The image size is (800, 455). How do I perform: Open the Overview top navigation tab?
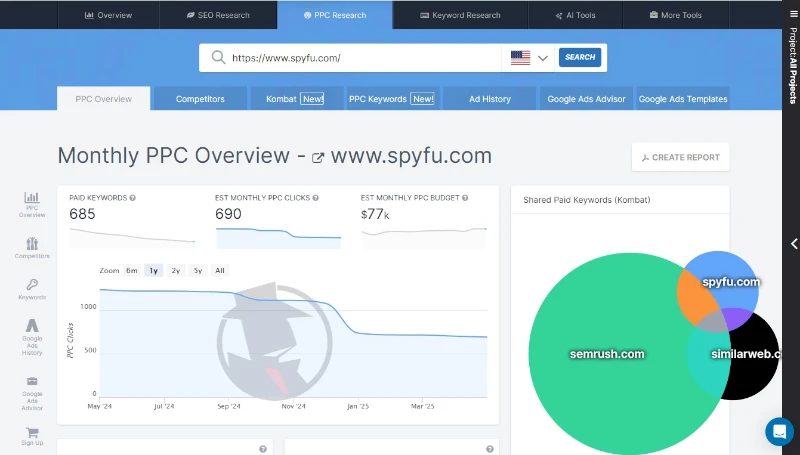[x=108, y=15]
